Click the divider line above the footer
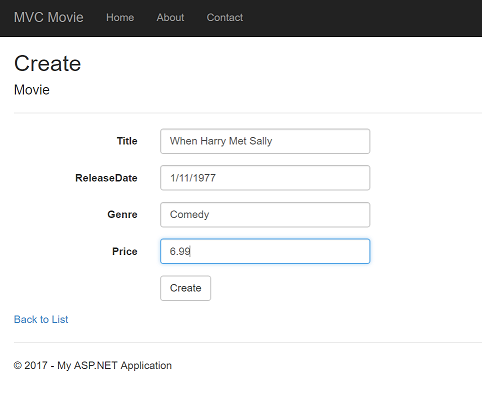Image resolution: width=482 pixels, height=402 pixels. 248,342
